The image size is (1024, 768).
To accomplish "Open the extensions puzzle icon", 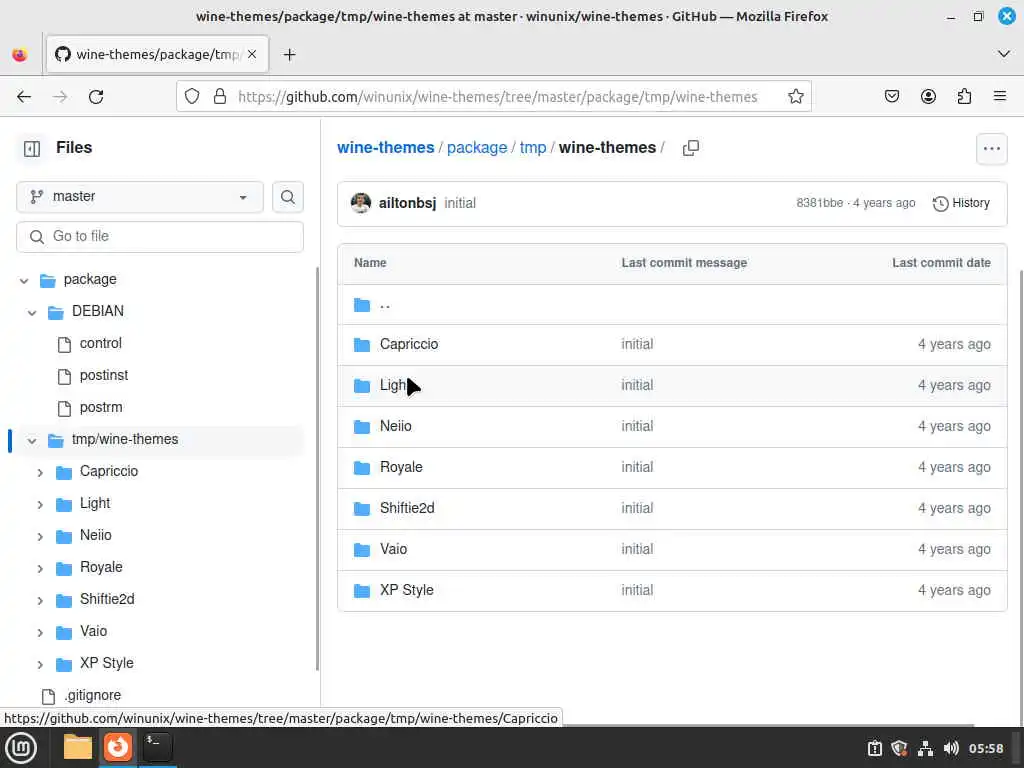I will click(964, 97).
